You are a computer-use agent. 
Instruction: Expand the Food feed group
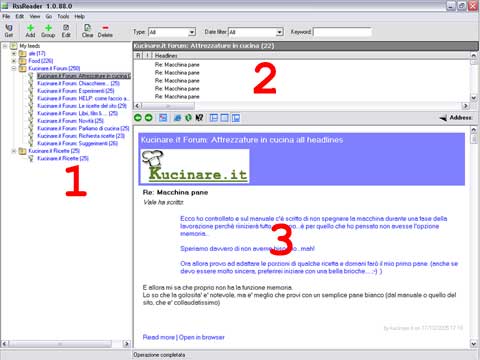coord(14,61)
